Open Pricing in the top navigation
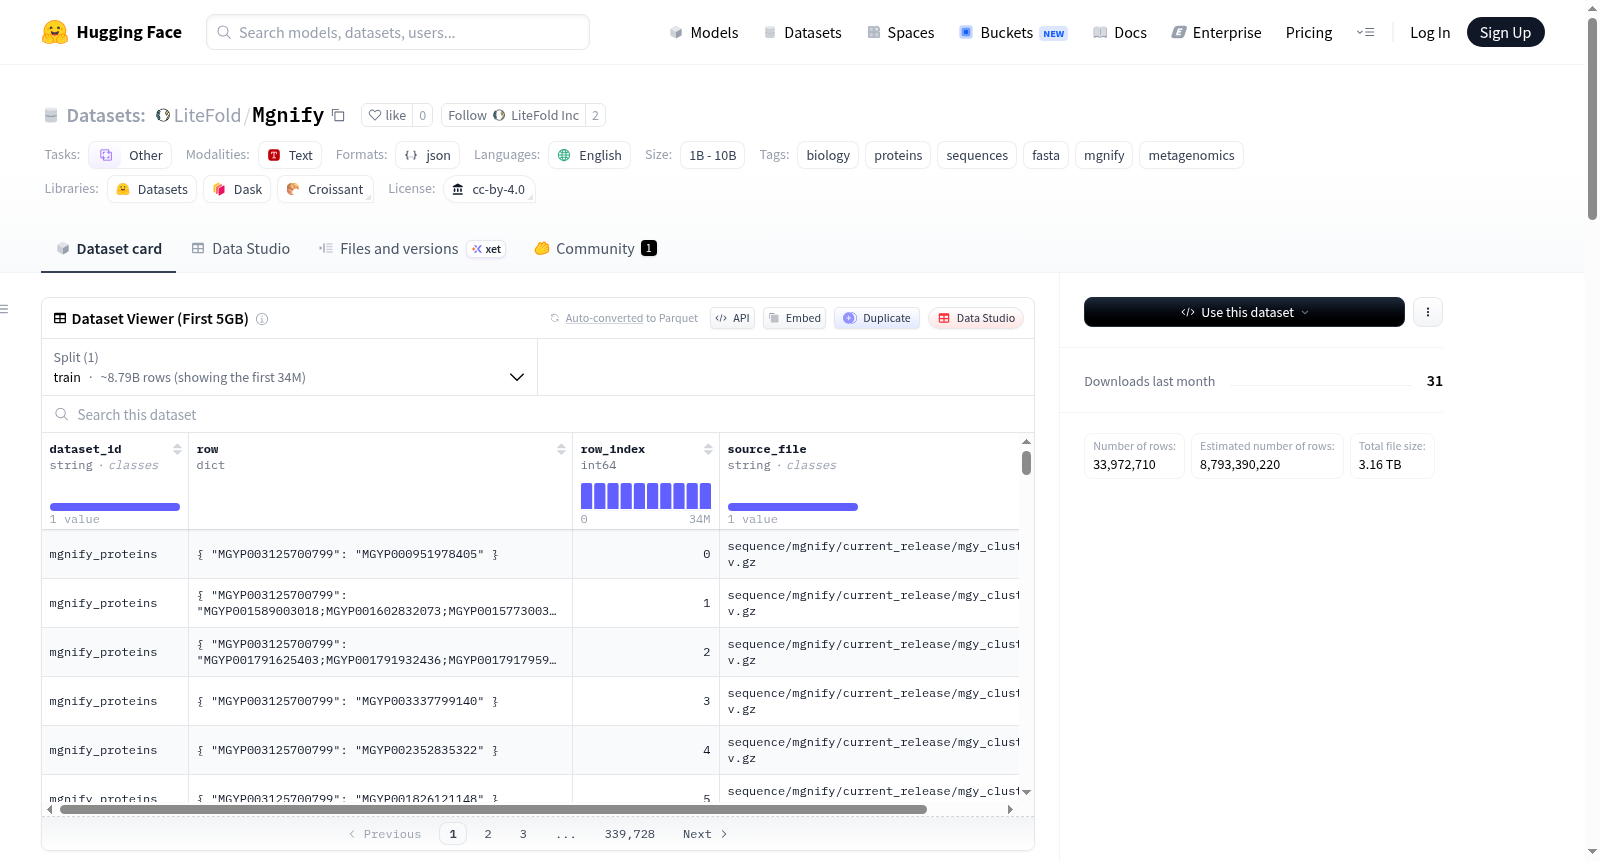 click(1309, 32)
